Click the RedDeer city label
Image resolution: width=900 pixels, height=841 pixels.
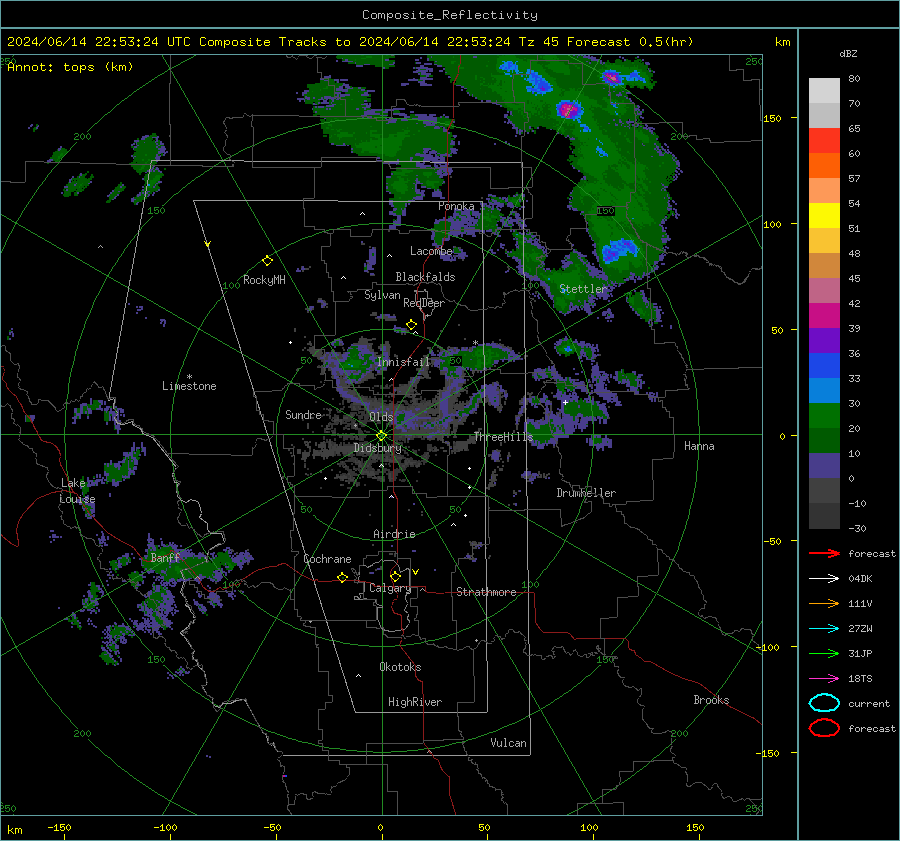pos(424,303)
